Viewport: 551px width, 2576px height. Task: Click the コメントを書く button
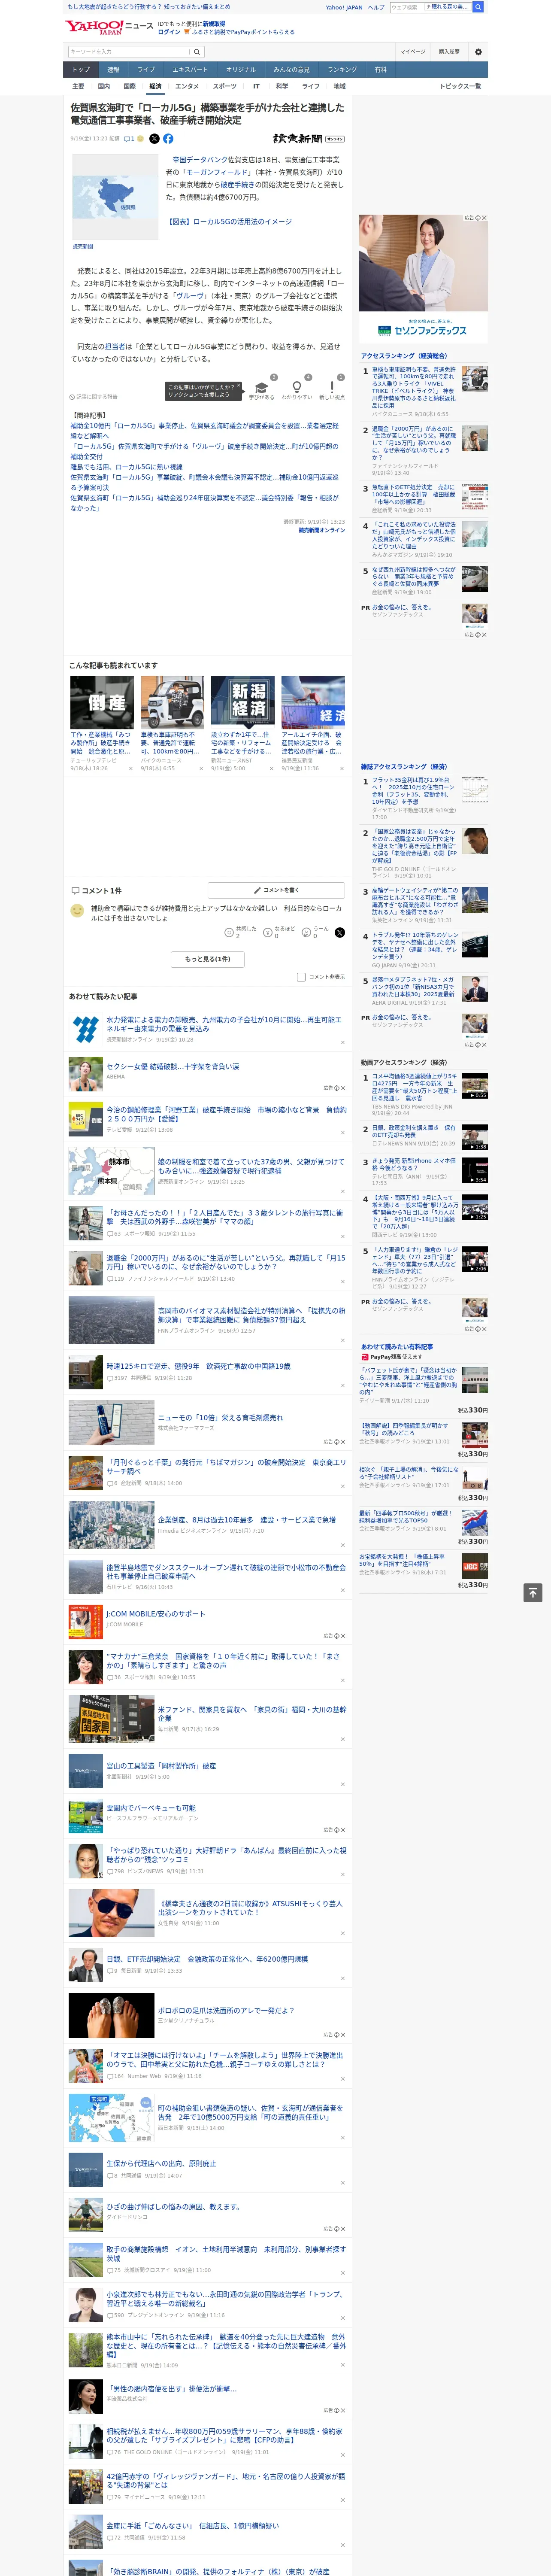click(x=276, y=889)
